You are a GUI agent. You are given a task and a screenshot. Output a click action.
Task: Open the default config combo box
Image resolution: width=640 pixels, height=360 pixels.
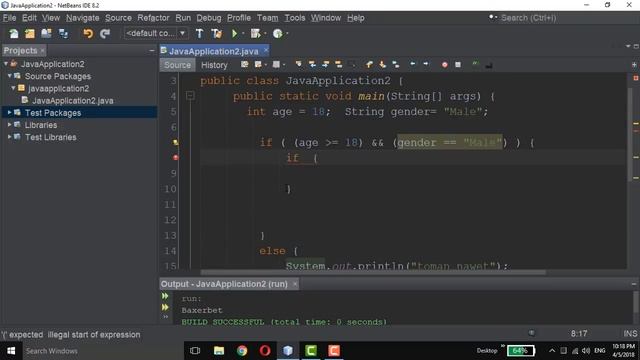[156, 33]
